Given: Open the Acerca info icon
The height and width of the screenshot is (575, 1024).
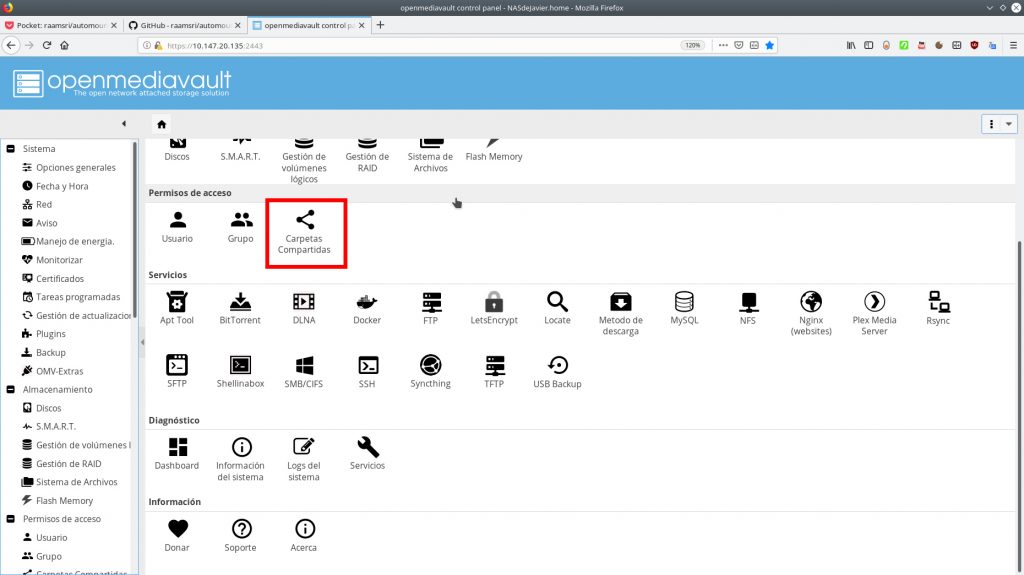Looking at the screenshot, I should click(304, 535).
